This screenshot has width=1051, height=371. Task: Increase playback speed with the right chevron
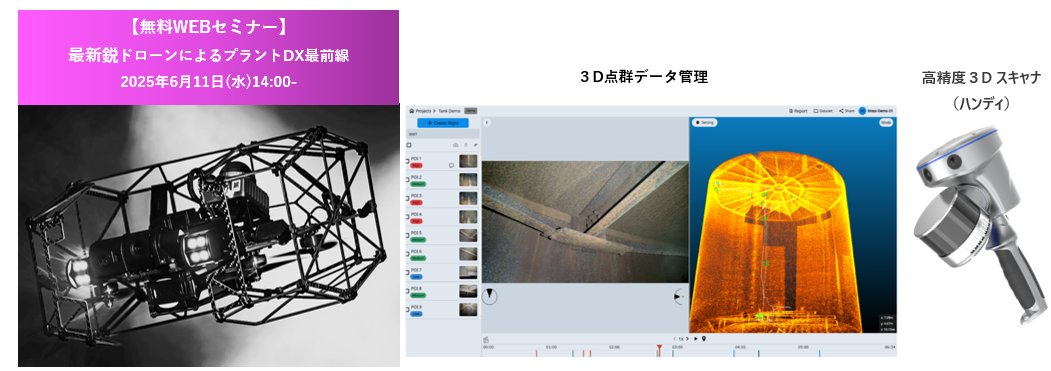pos(688,339)
